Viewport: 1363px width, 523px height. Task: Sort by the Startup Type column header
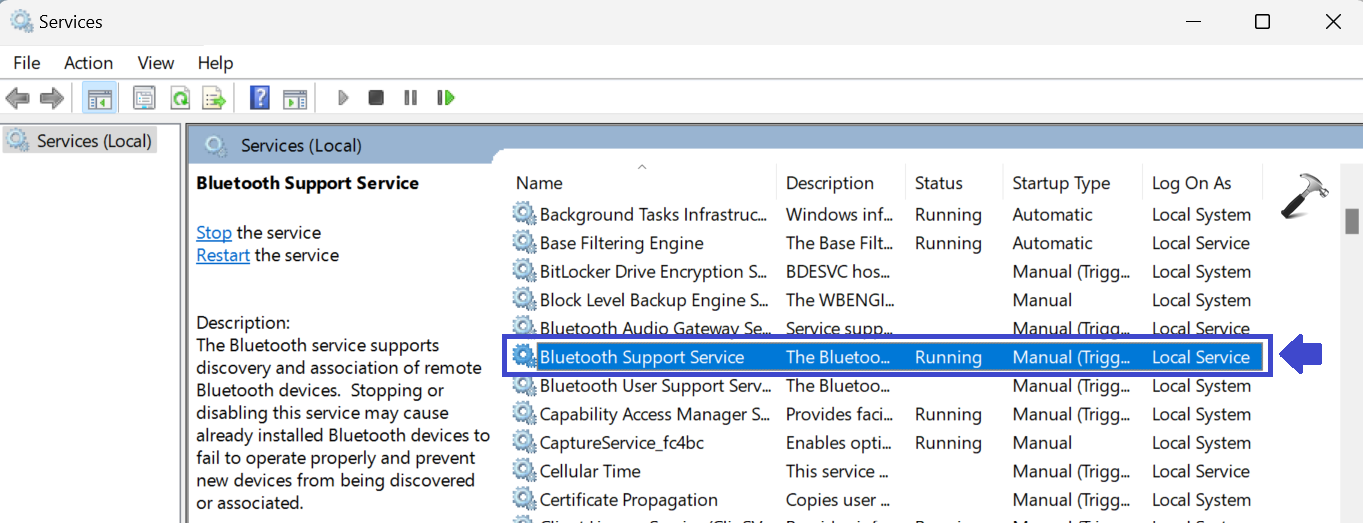coord(1061,184)
